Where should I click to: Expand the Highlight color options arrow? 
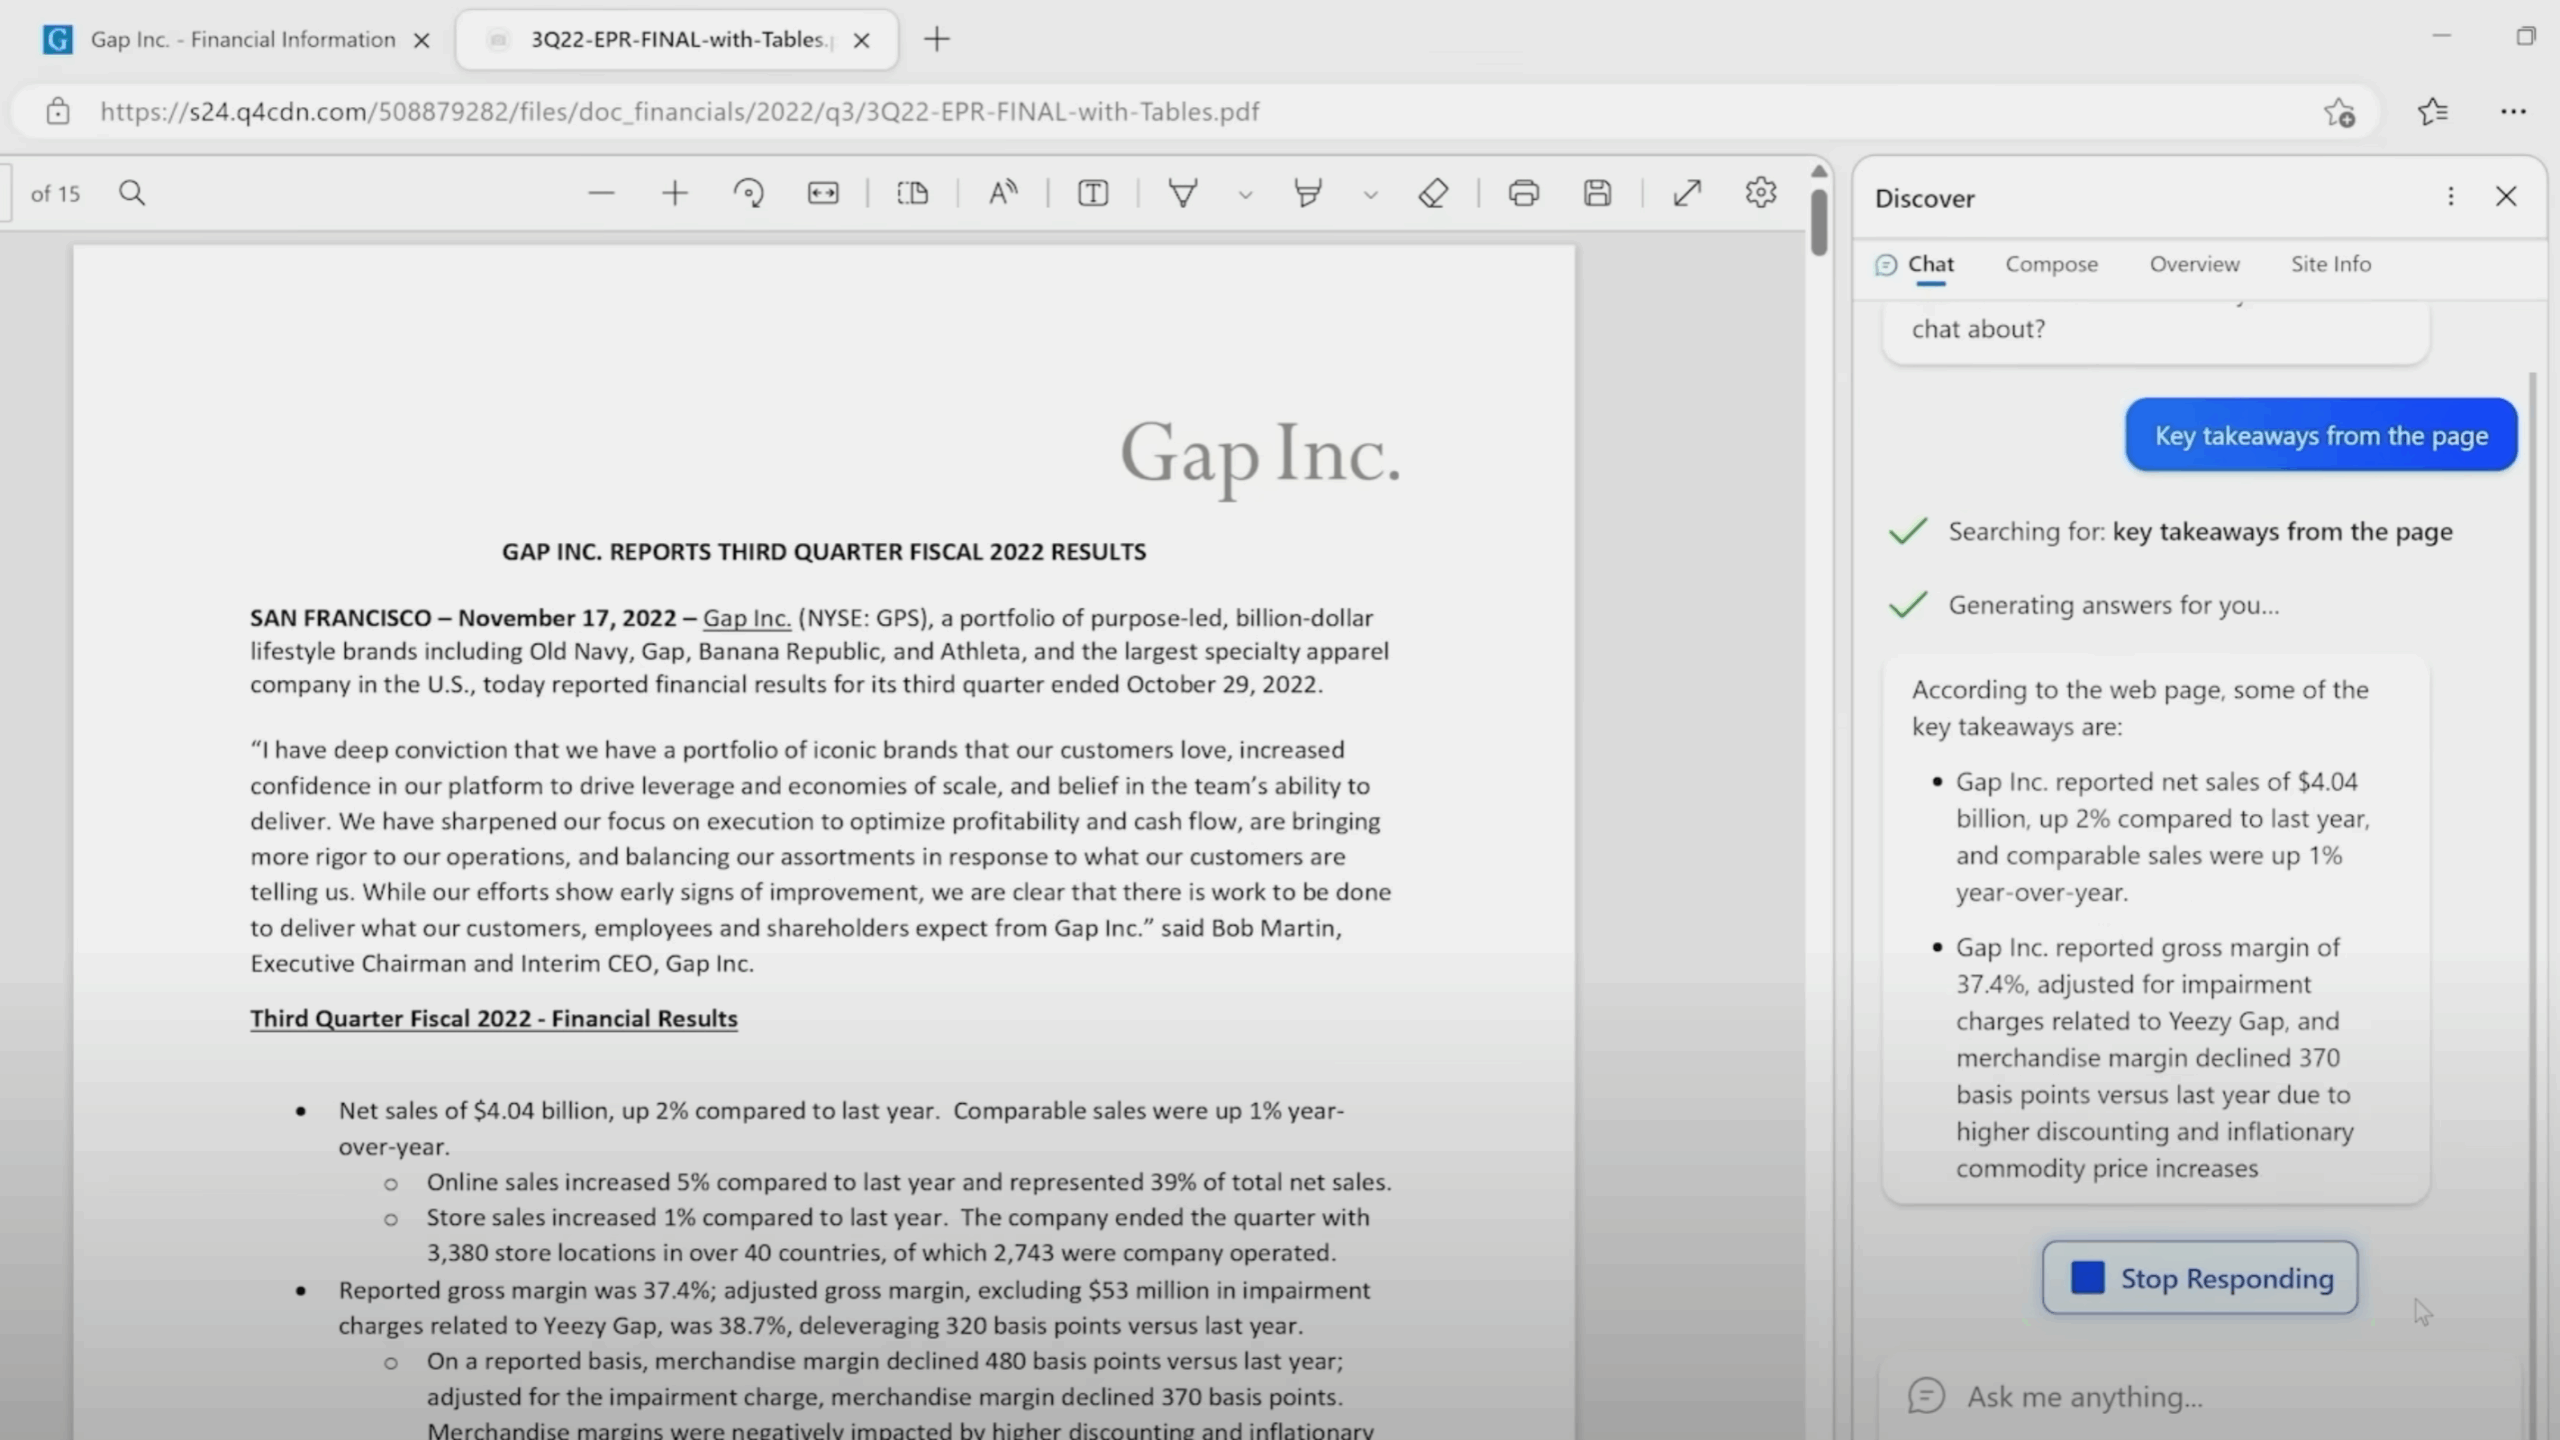[x=1371, y=195]
